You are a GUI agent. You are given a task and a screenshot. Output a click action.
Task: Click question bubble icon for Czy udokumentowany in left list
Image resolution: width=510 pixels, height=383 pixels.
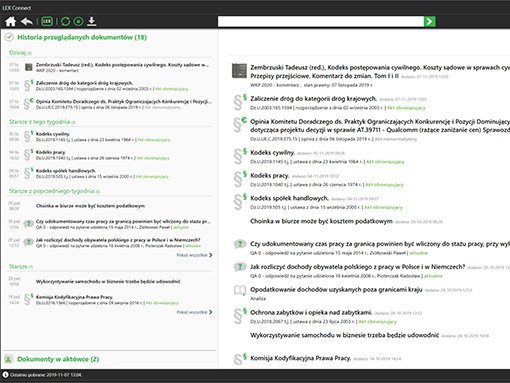29,224
